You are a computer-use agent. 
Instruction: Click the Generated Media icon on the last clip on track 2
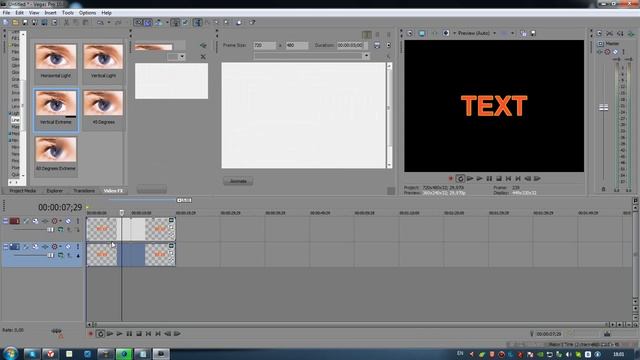click(x=171, y=246)
